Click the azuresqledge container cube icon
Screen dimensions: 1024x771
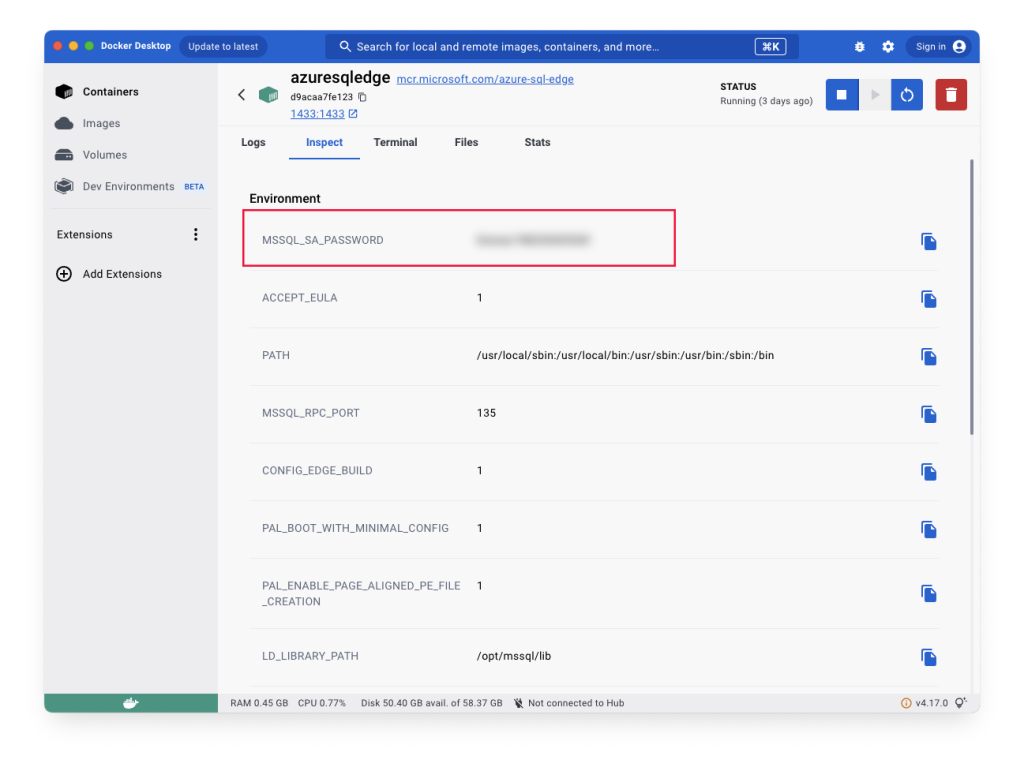click(x=268, y=95)
